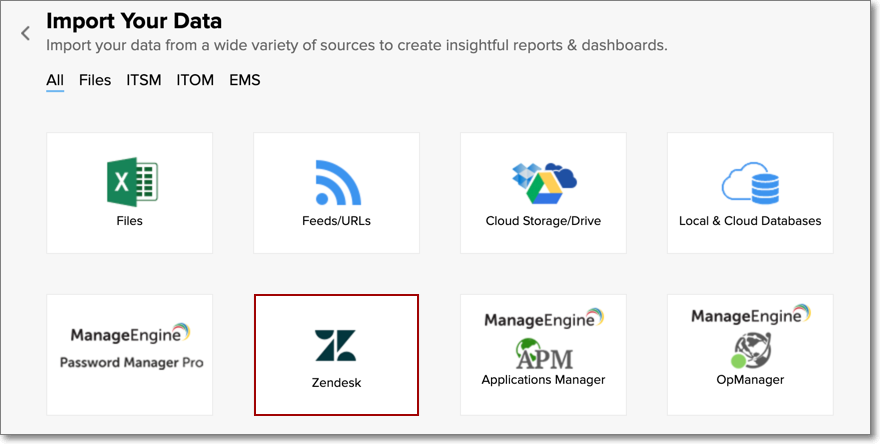The height and width of the screenshot is (444, 880).
Task: Click the Password Manager Pro text
Action: coord(132,362)
